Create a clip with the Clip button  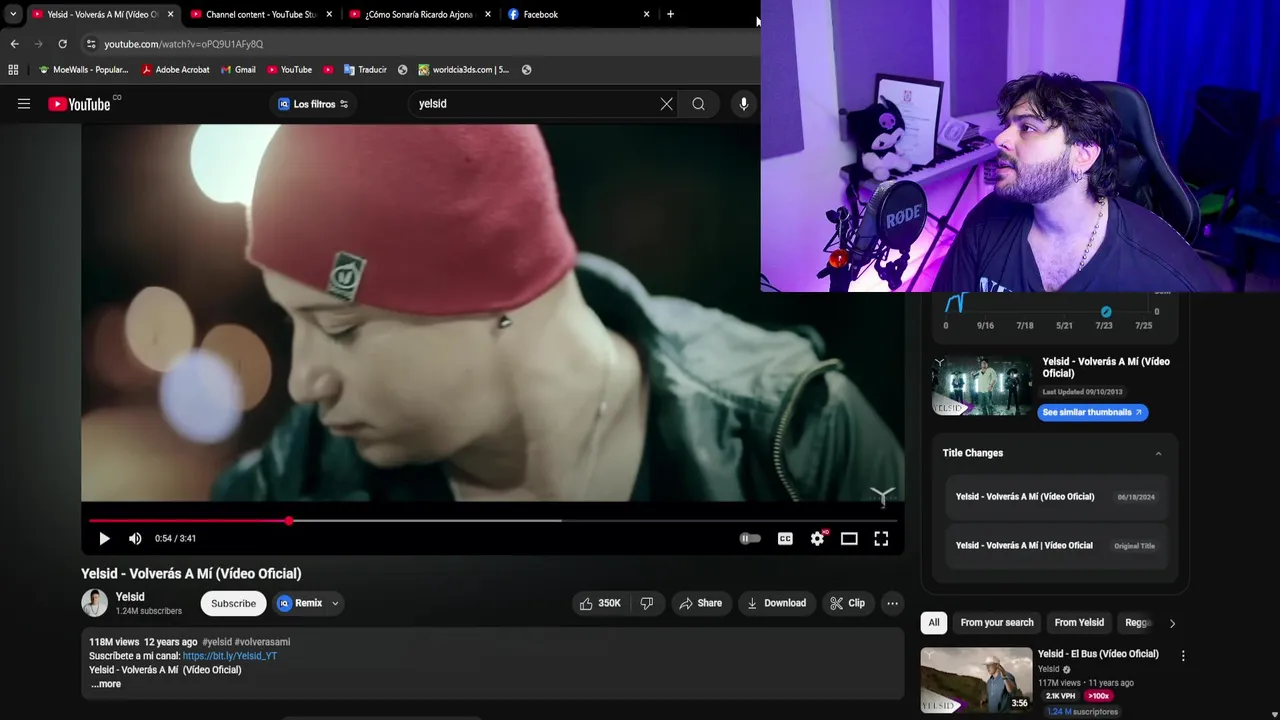click(x=847, y=603)
